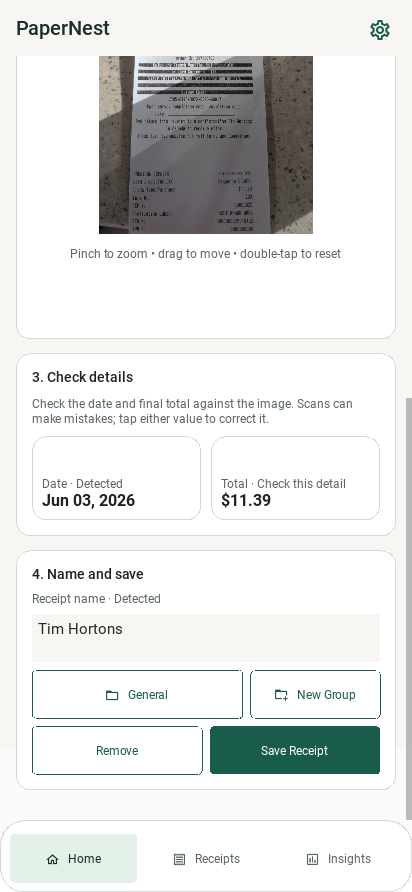Click the PaperNest app title
Viewport: 412px width, 892px height.
(63, 28)
